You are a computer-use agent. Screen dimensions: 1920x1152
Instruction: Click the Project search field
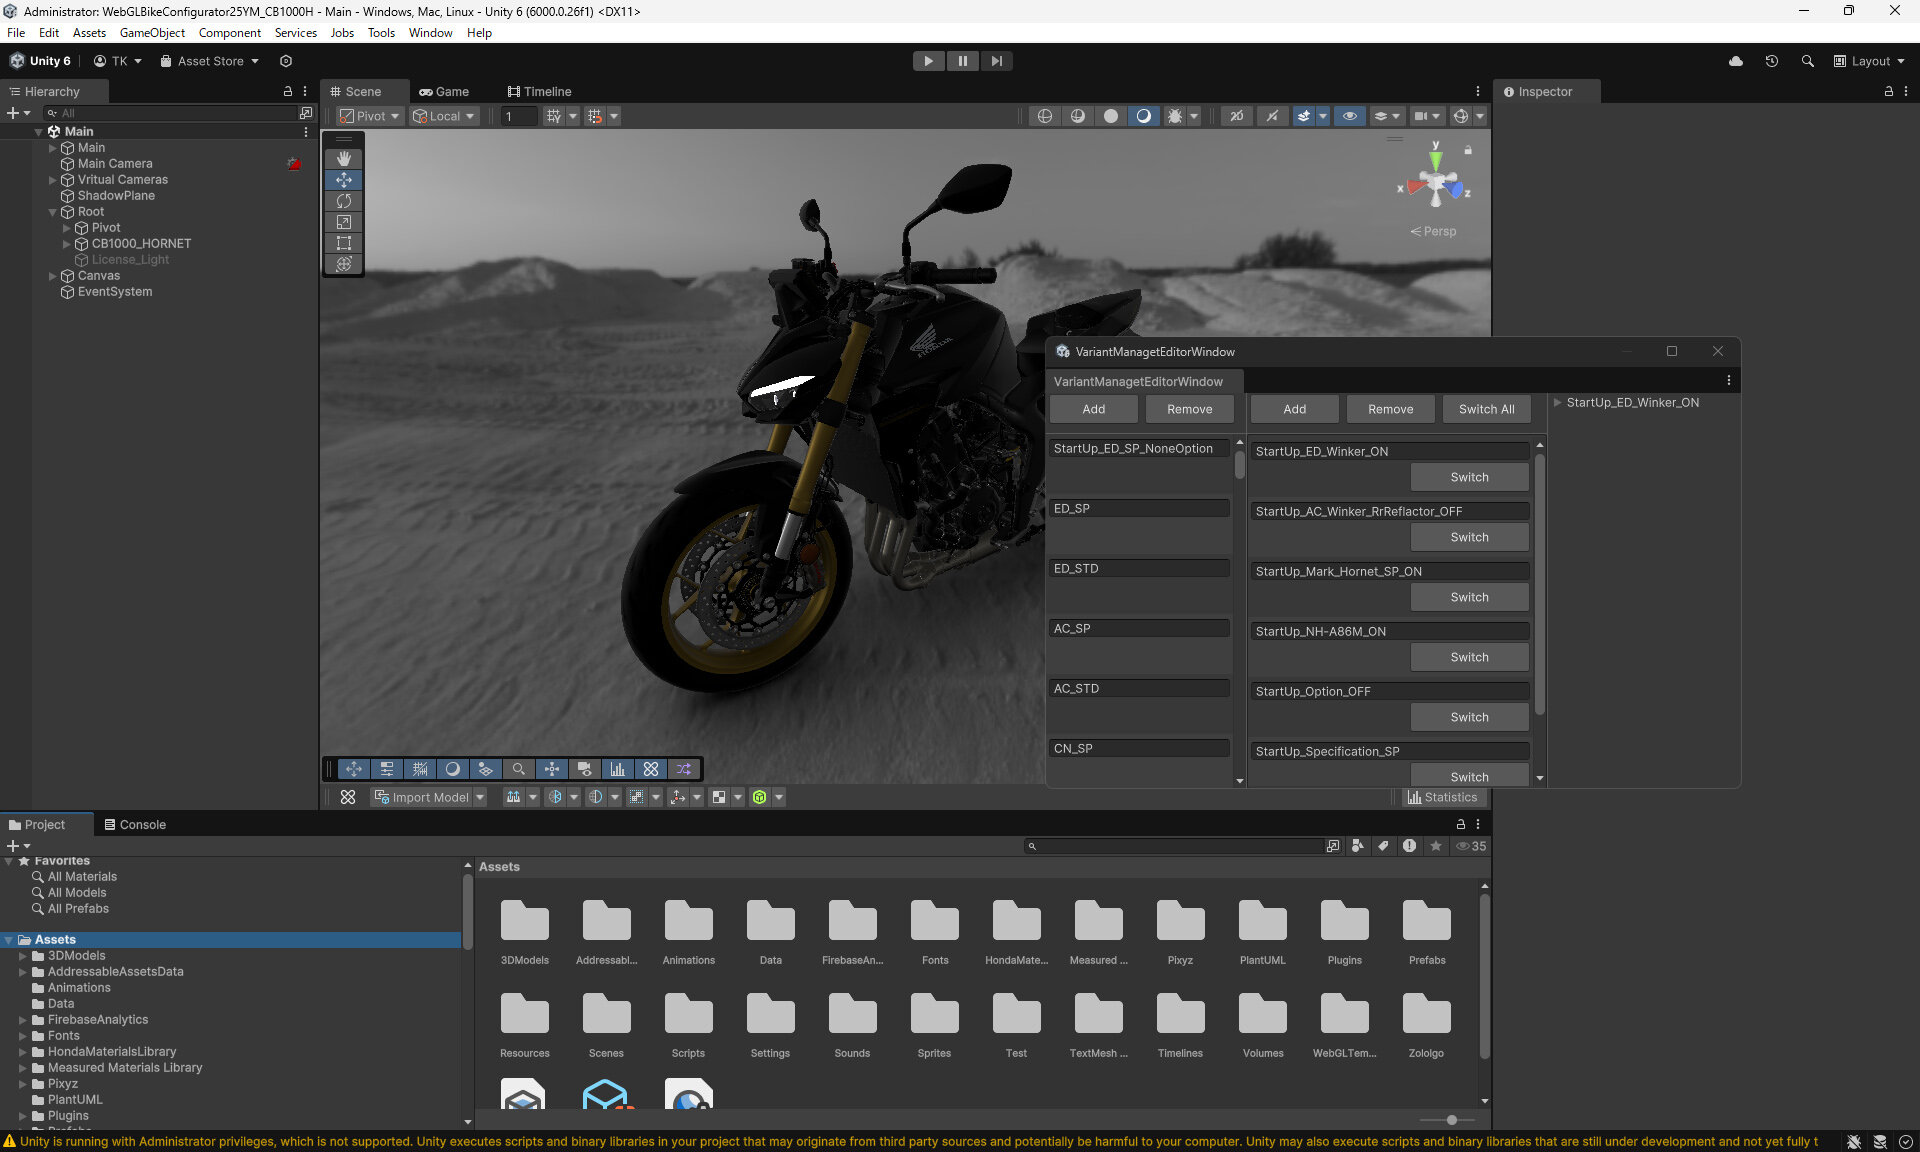click(1176, 846)
